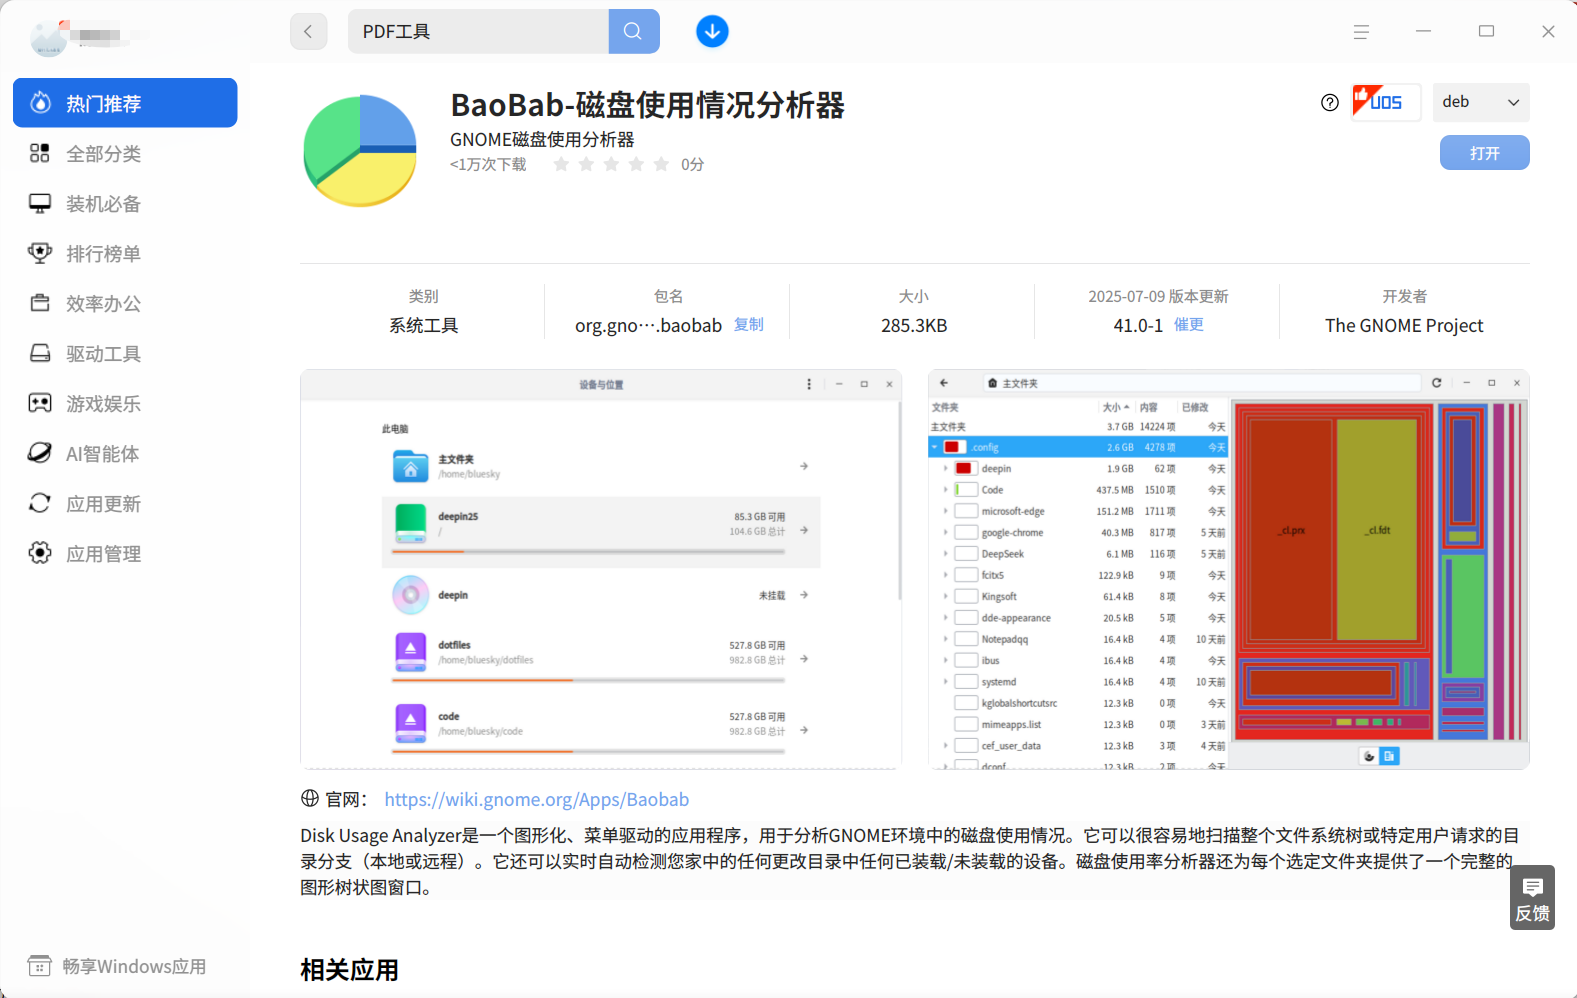Go to 应用更新 page
This screenshot has height=998, width=1577.
point(125,503)
